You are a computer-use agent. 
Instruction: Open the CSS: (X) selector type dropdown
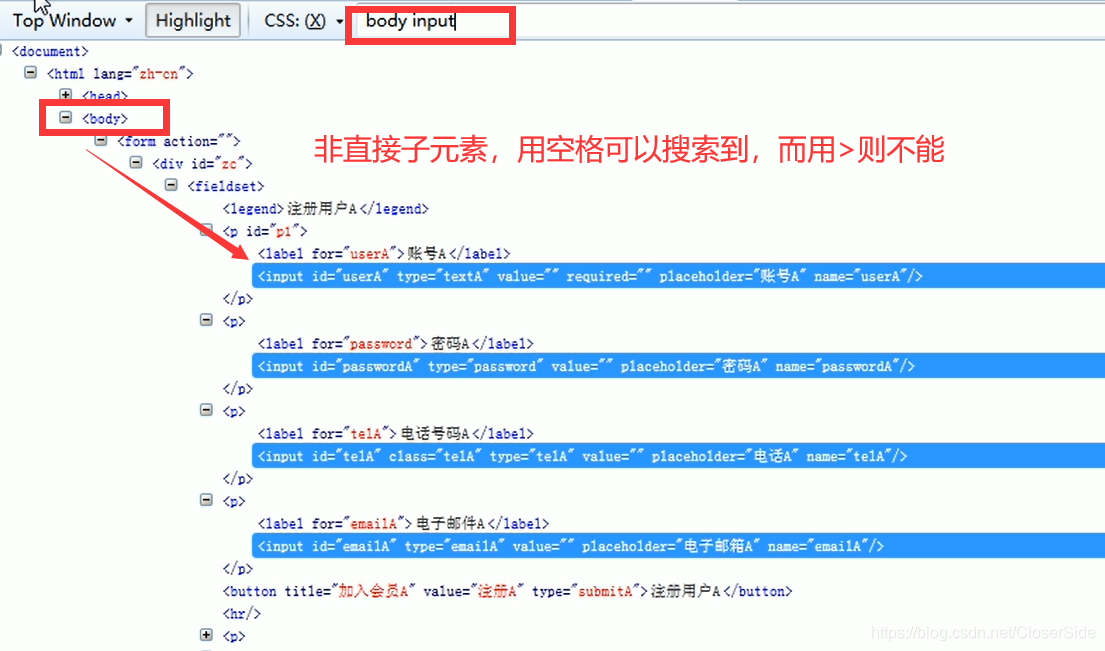(x=303, y=20)
